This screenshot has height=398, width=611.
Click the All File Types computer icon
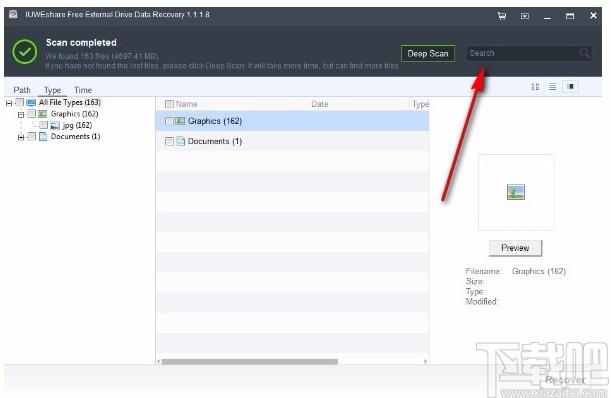[x=31, y=103]
